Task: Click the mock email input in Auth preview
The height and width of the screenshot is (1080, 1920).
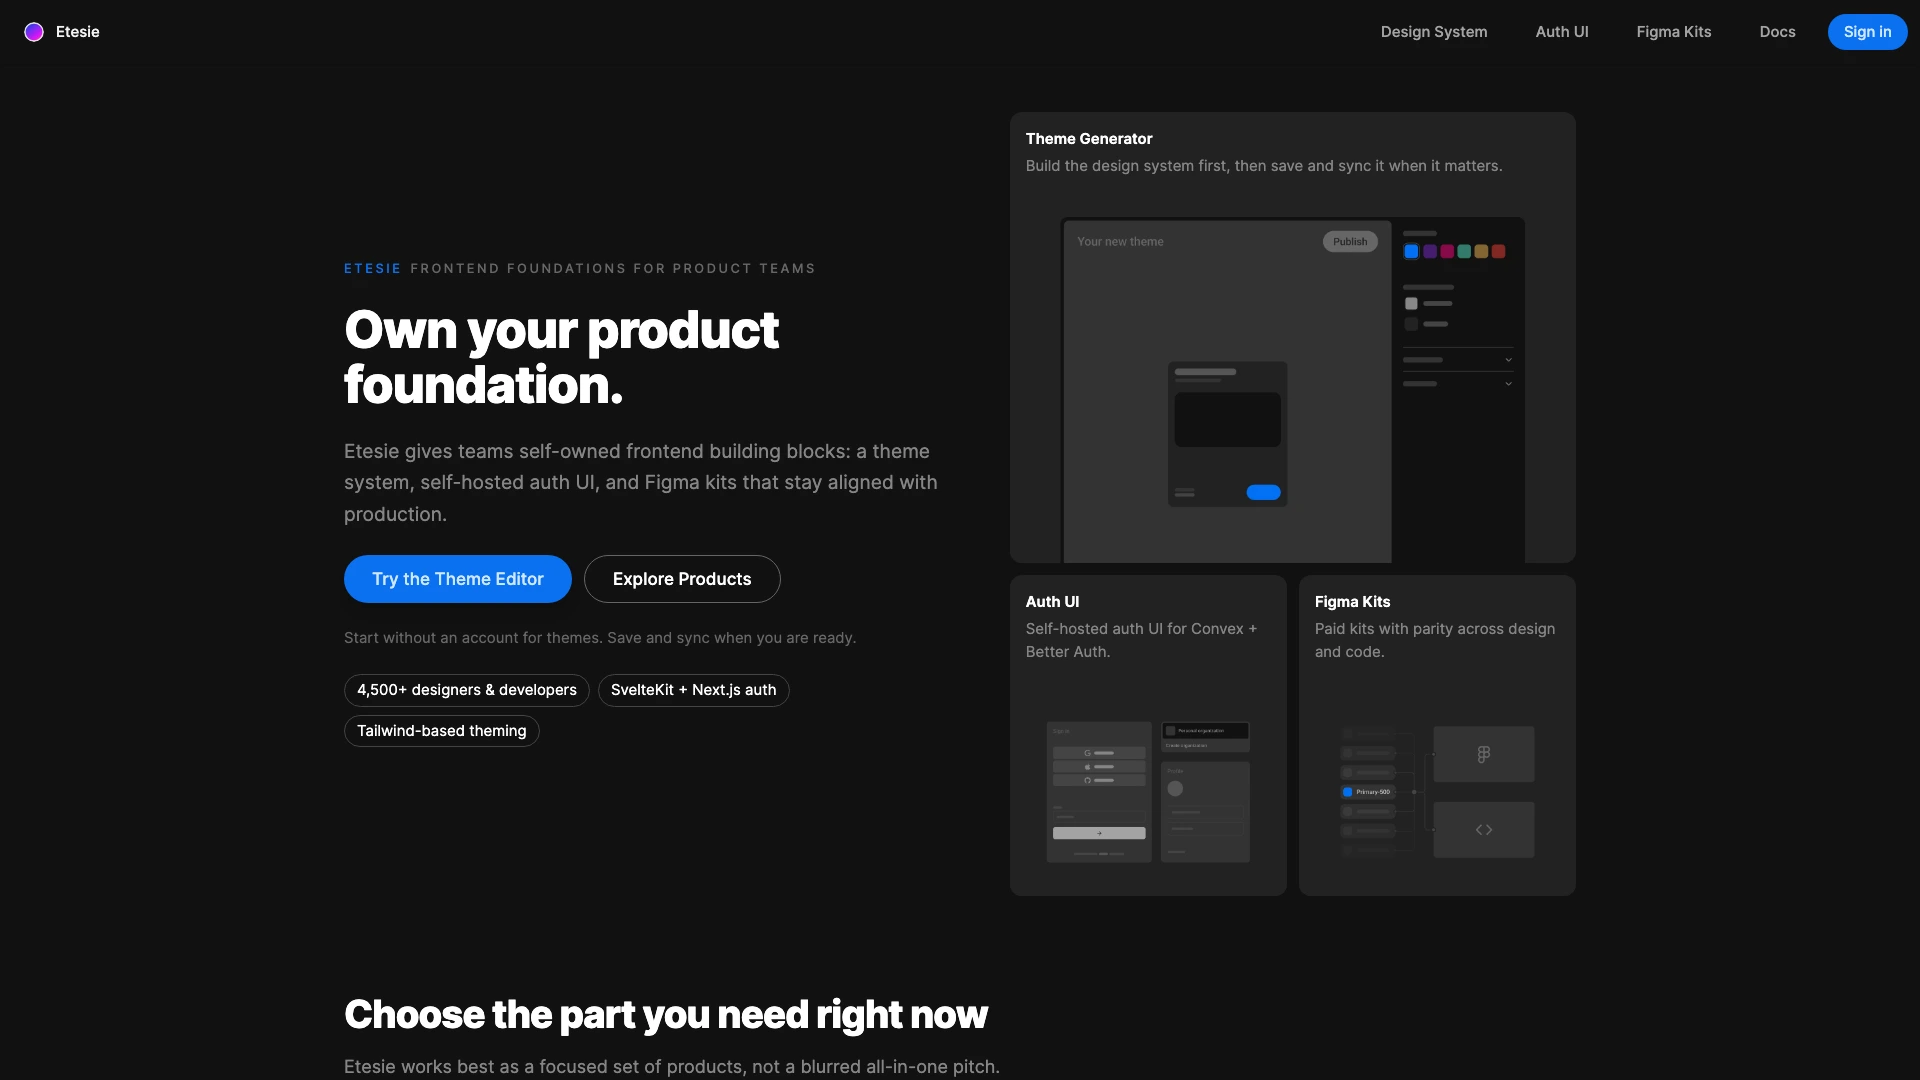Action: (1099, 817)
